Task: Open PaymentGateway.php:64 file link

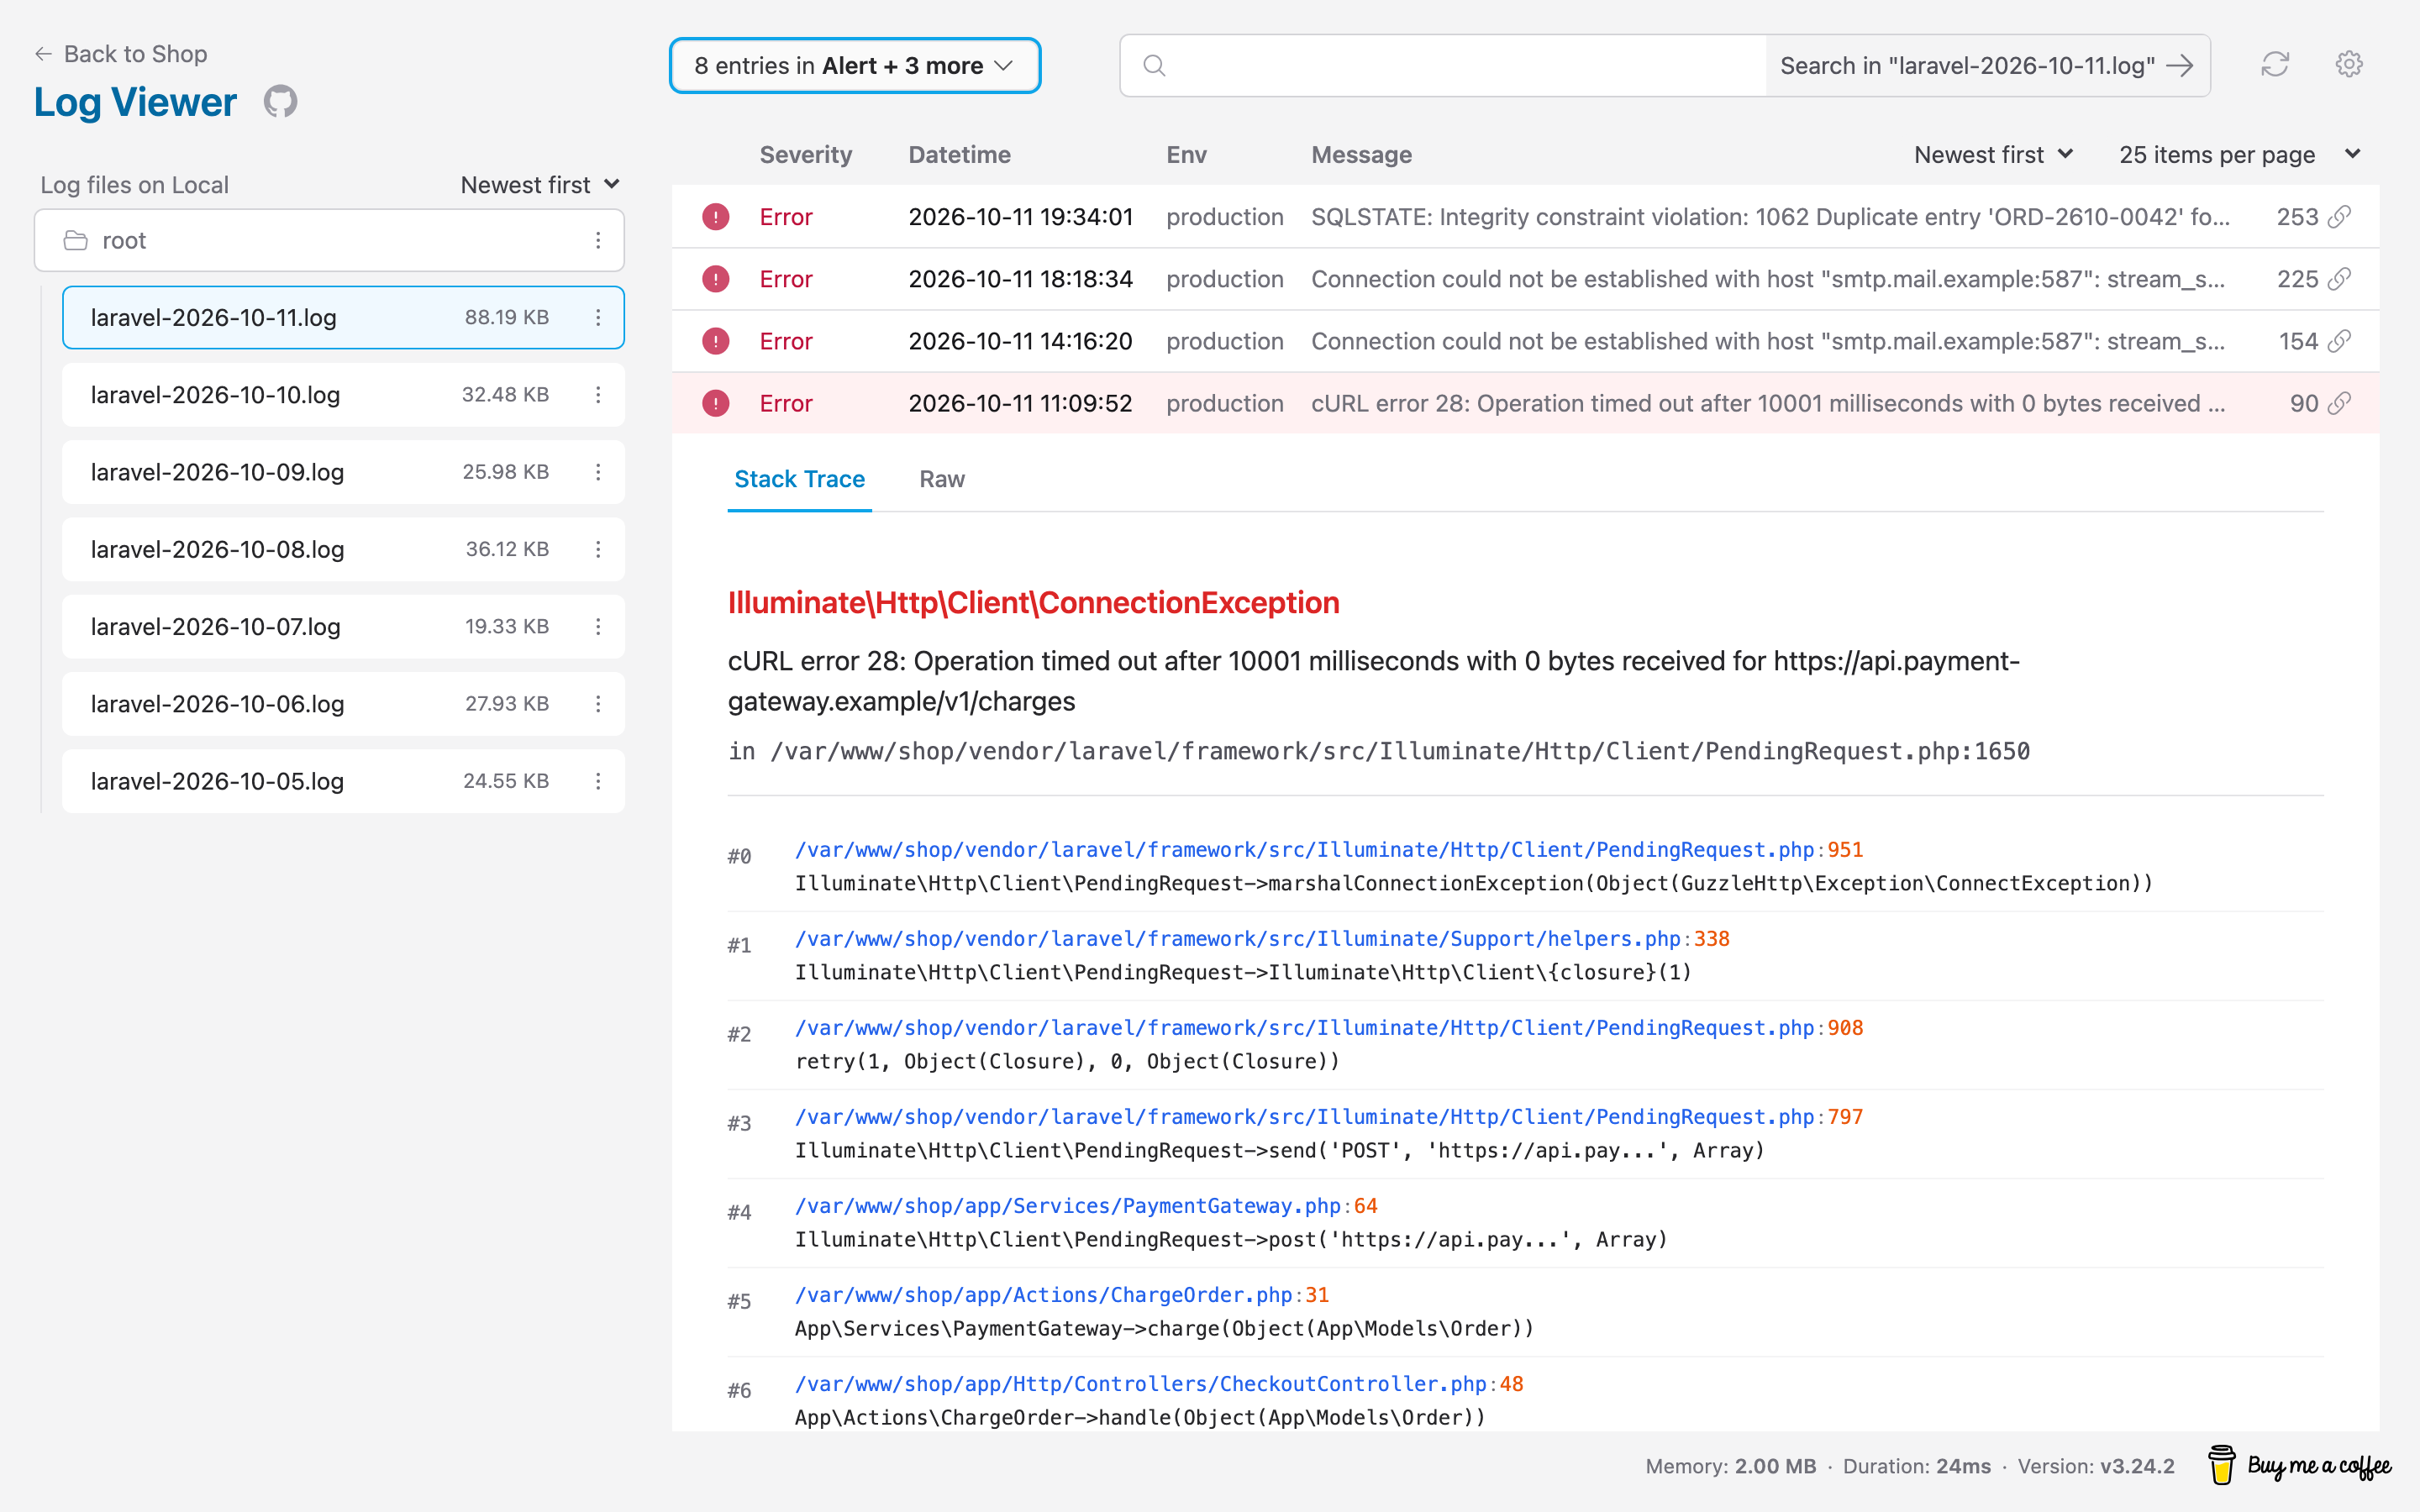Action: click(x=1086, y=1206)
